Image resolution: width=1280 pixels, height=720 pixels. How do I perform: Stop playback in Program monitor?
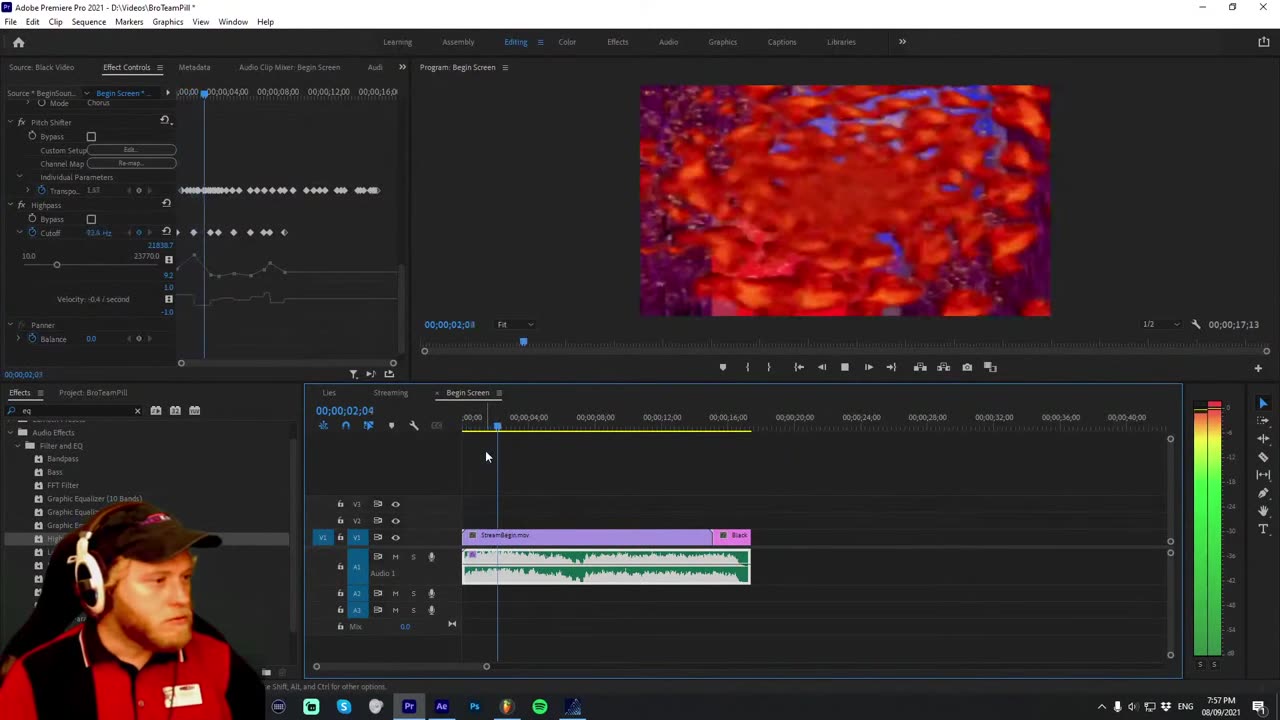(844, 367)
